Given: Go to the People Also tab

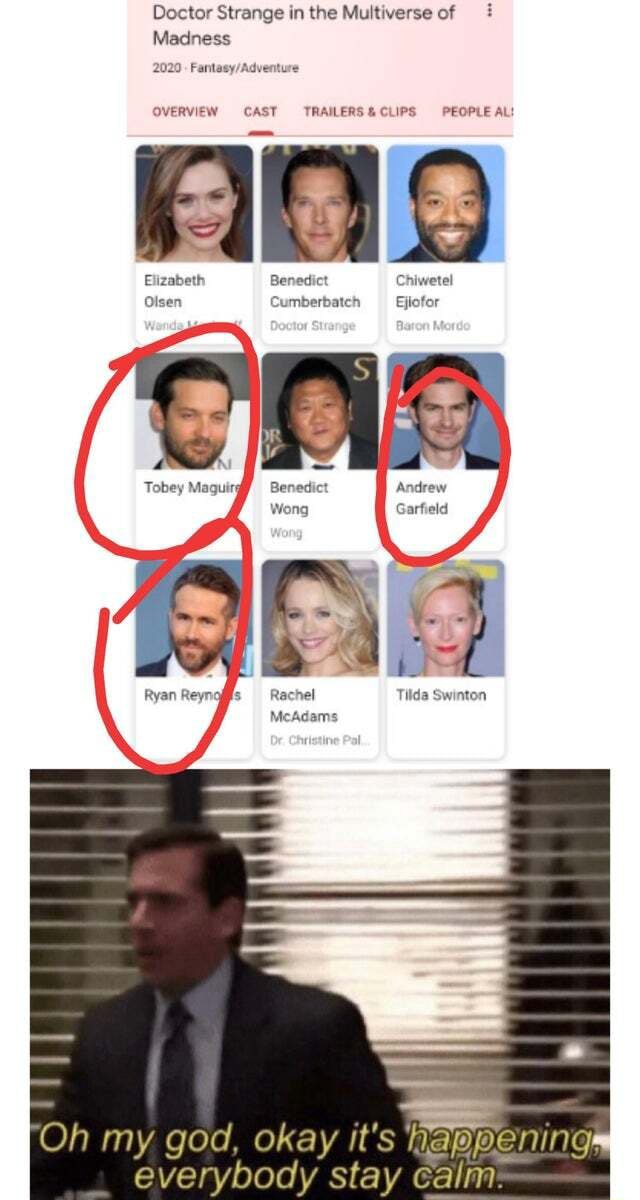Looking at the screenshot, I should pos(478,111).
